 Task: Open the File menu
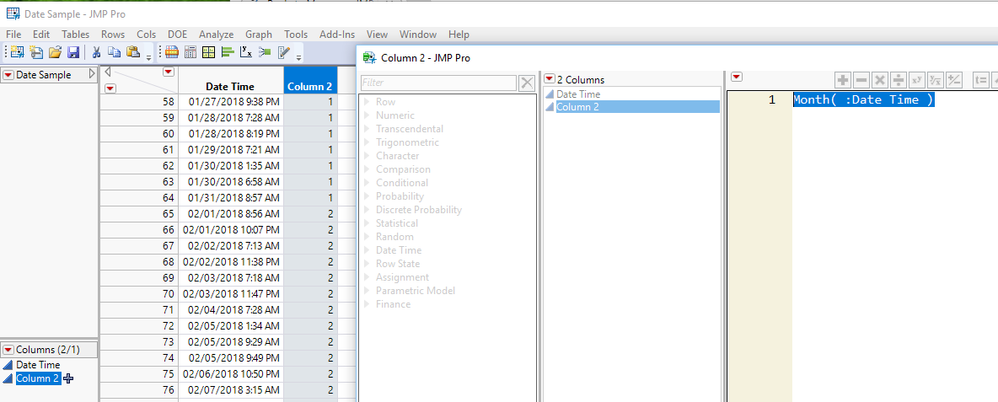[13, 34]
